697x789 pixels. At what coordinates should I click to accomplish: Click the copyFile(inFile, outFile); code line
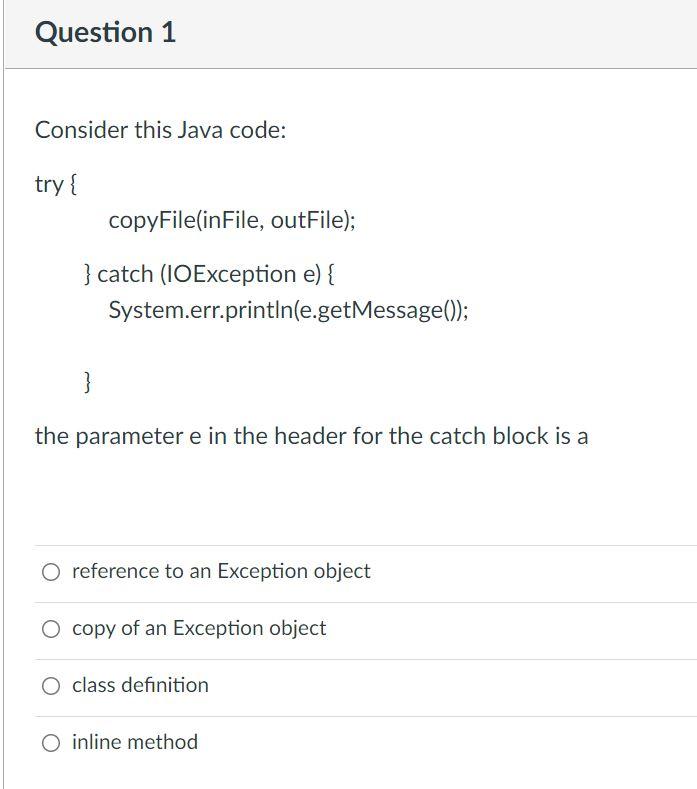coord(232,220)
